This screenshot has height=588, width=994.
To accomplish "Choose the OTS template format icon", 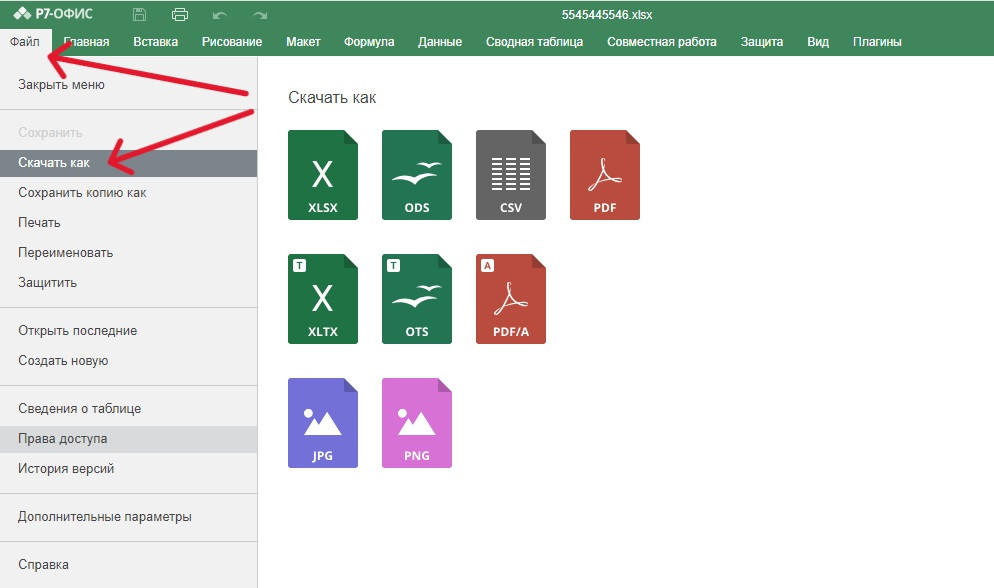I will 416,299.
